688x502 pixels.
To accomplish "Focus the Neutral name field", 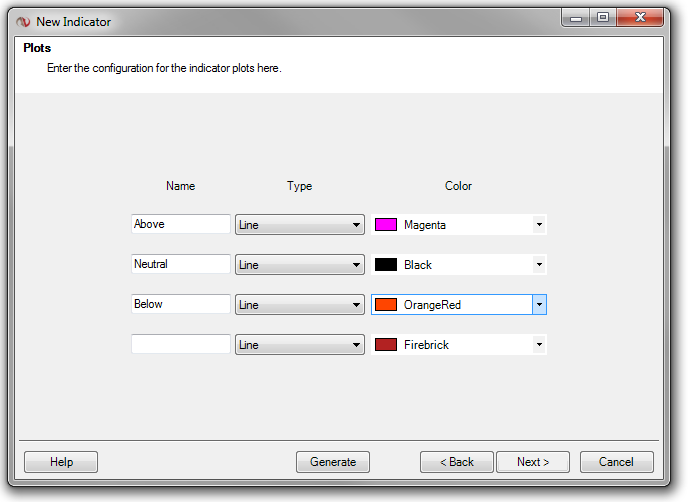I will click(x=181, y=264).
